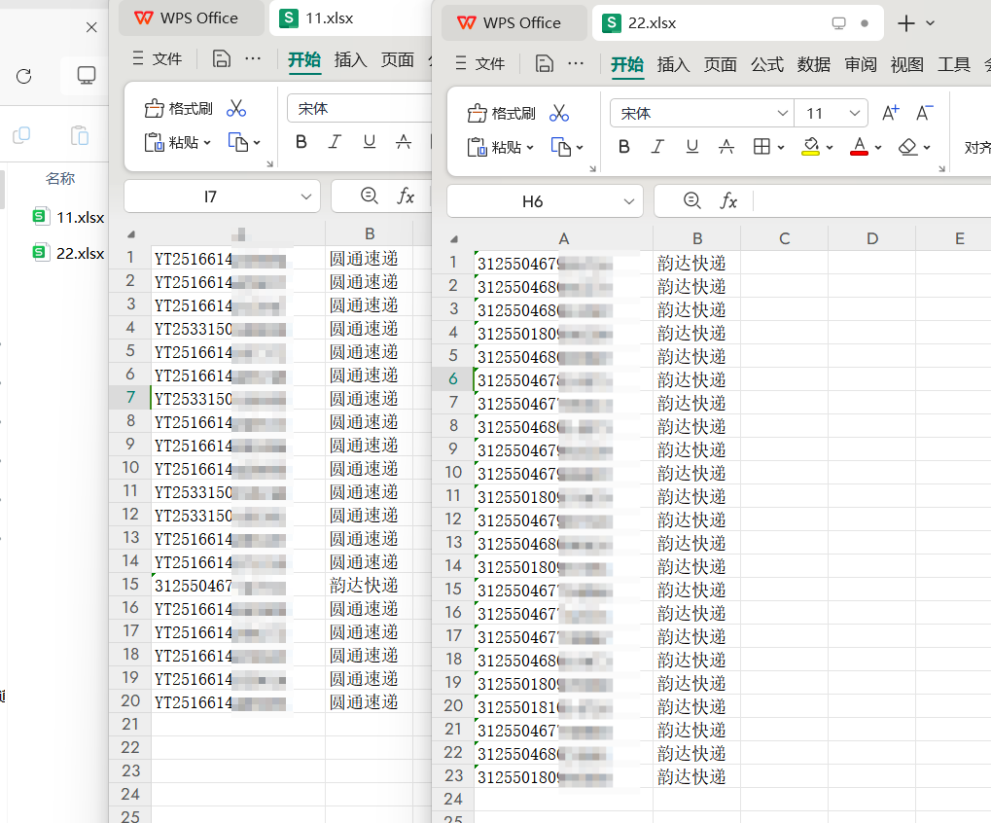Increase font size in 22.xlsx window
The height and width of the screenshot is (824, 992).
tap(891, 113)
